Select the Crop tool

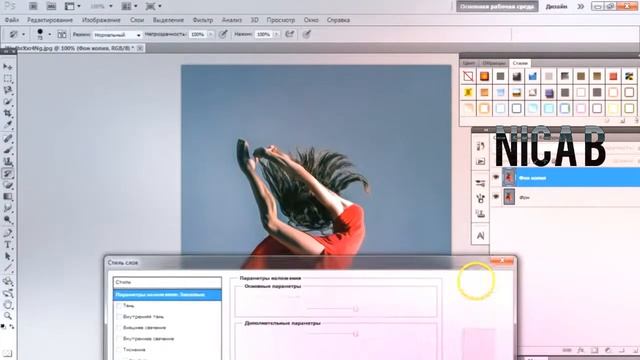[x=8, y=113]
